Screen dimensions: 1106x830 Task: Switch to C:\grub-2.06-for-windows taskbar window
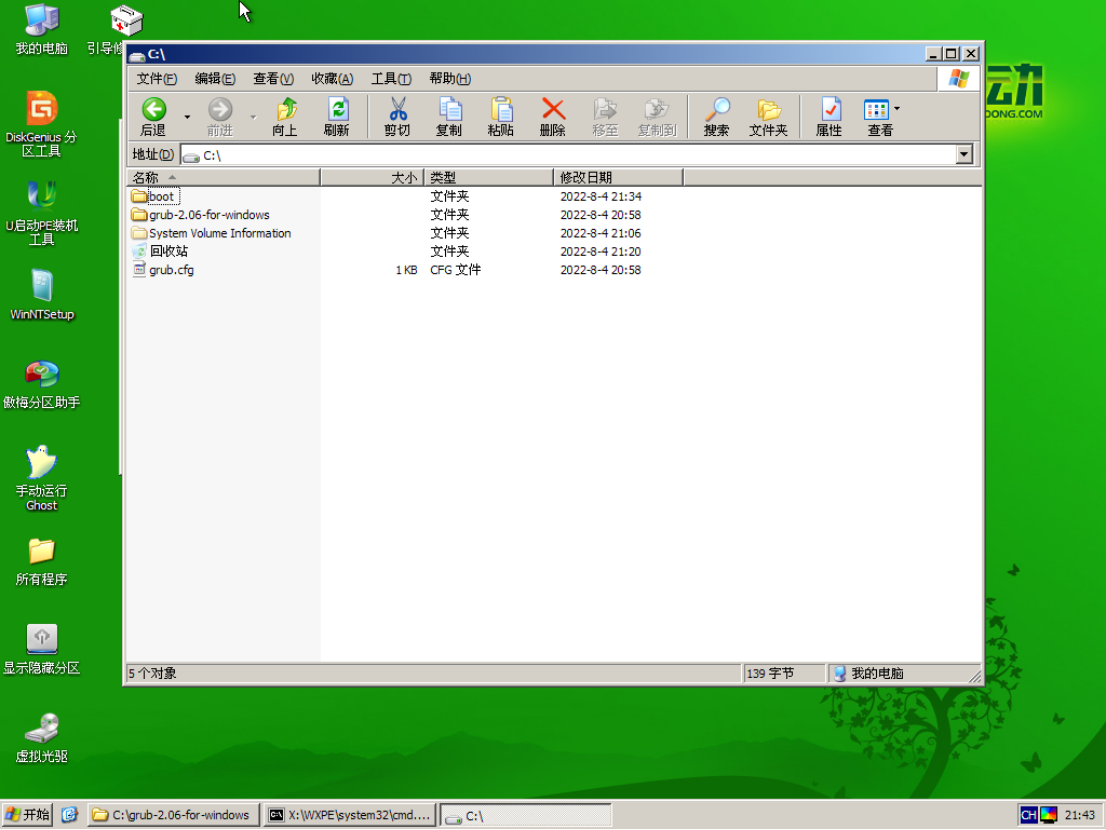tap(173, 815)
